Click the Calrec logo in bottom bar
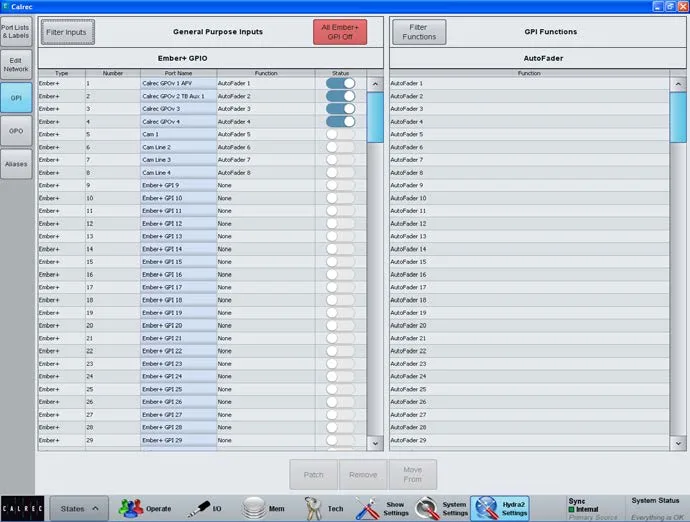The width and height of the screenshot is (690, 522). point(22,508)
